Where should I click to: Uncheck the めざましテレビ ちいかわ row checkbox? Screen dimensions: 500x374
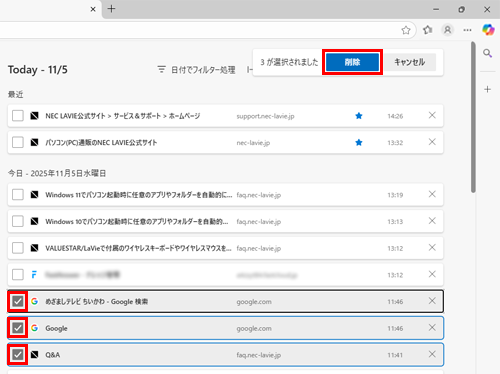pyautogui.click(x=18, y=301)
